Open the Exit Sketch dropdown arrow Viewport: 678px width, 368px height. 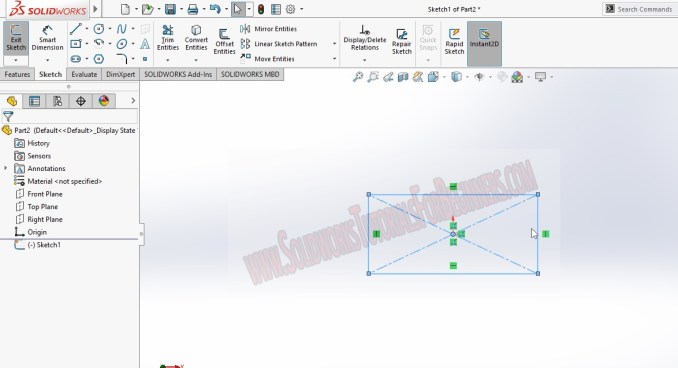(16, 60)
